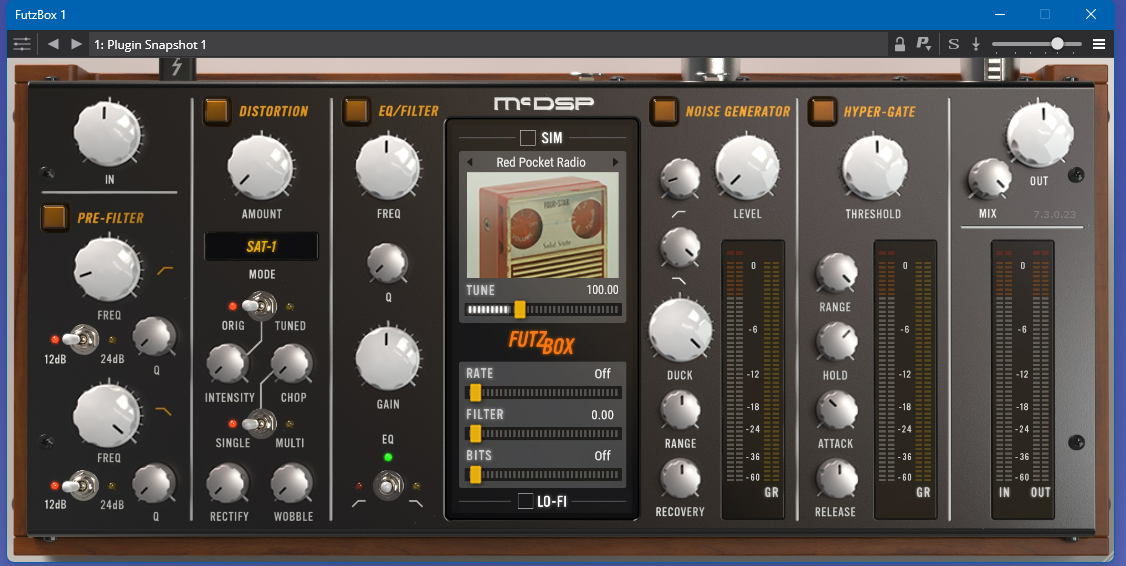Click the noise low-pass filter knob
1126x566 pixels.
pos(680,248)
